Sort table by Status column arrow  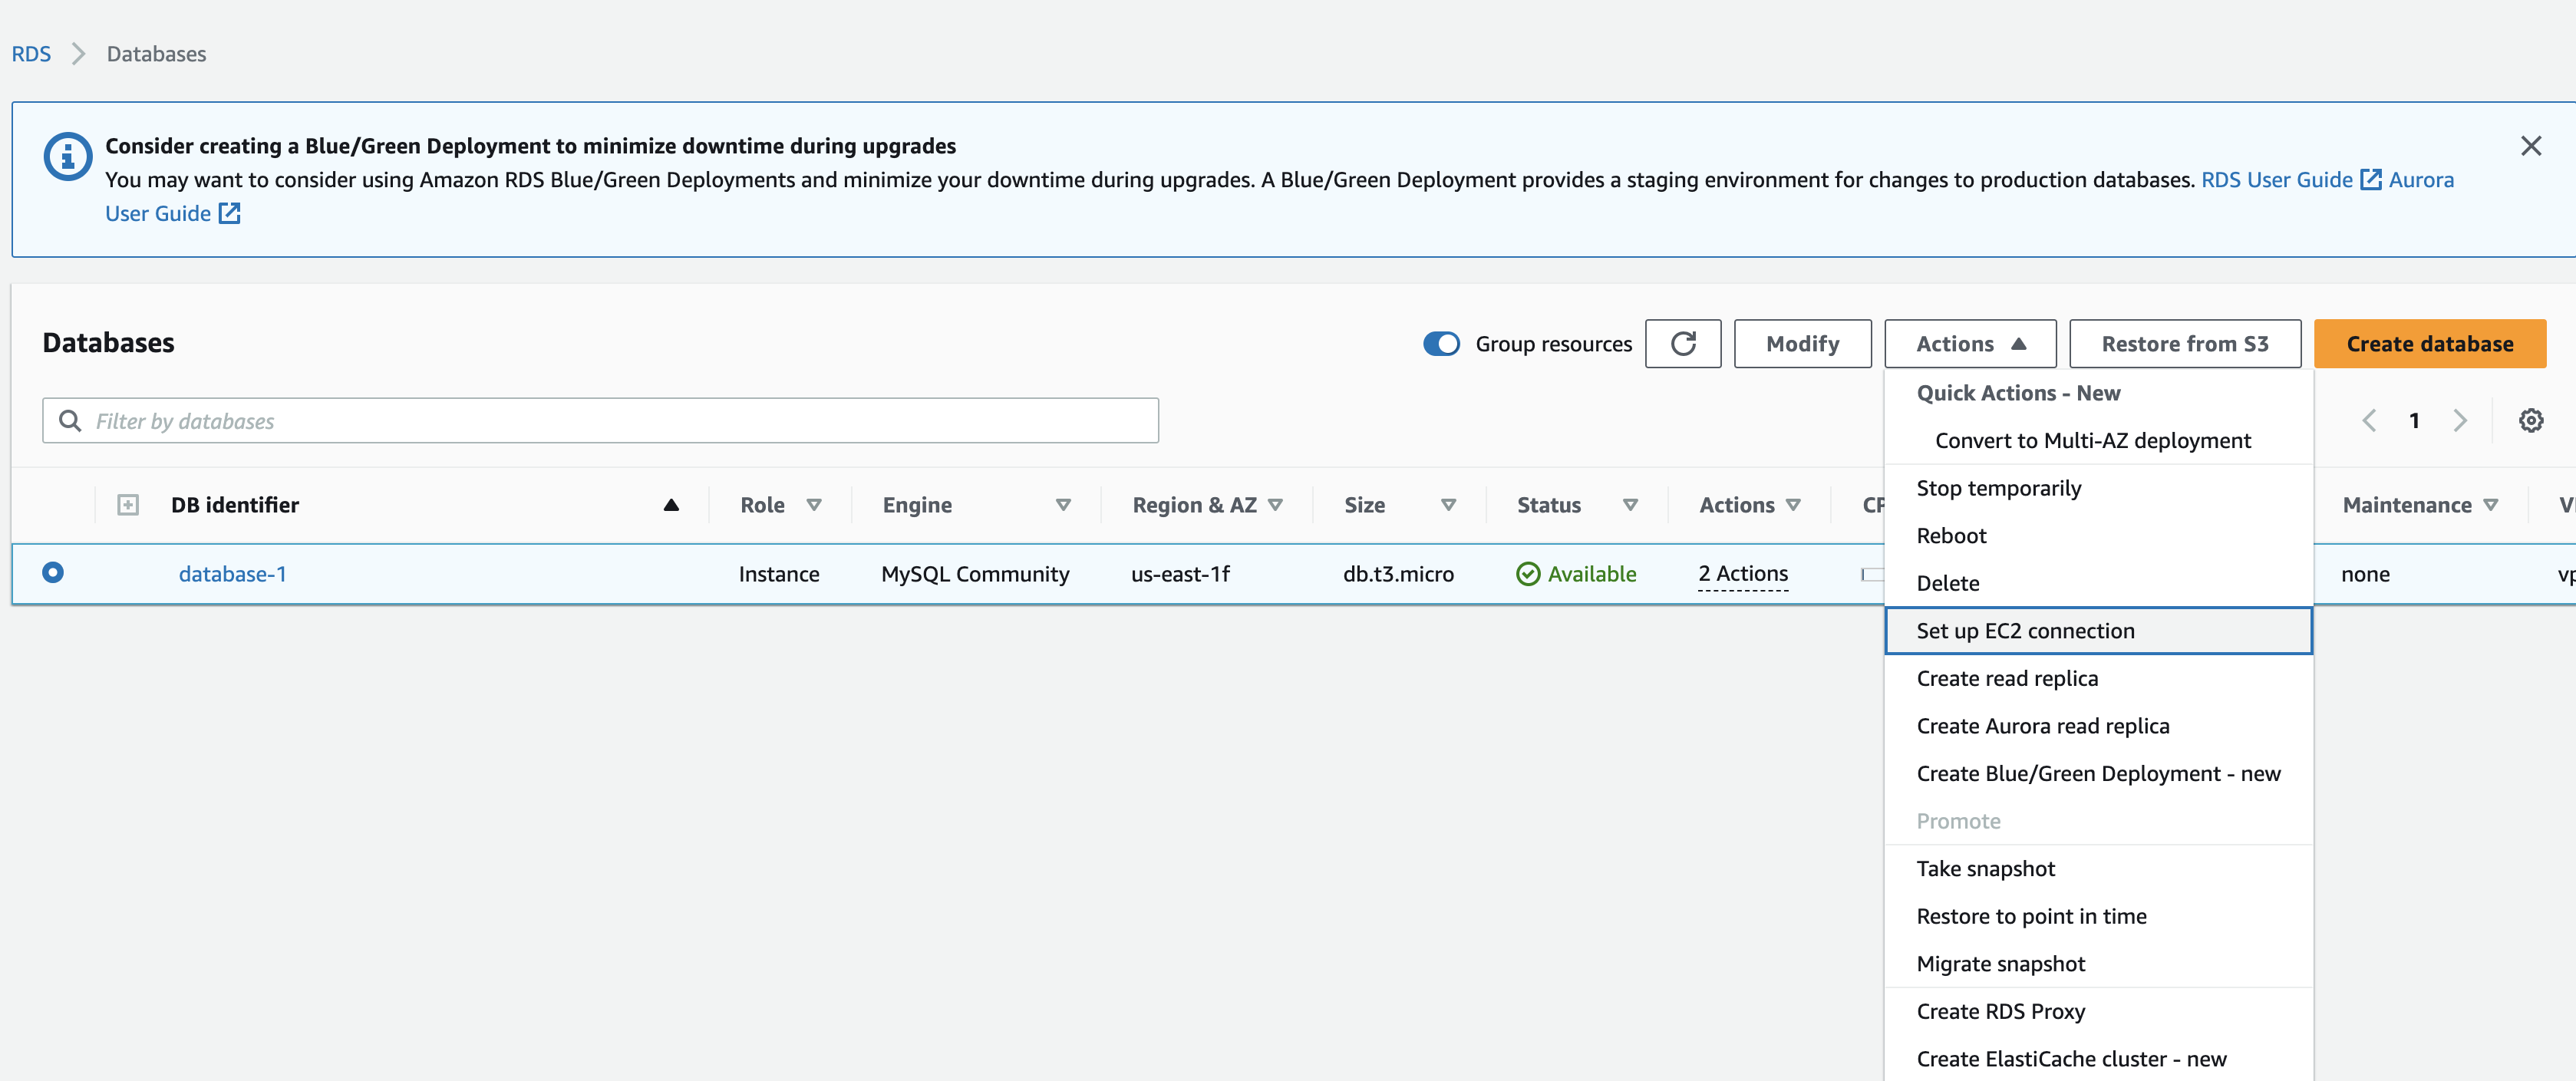click(x=1630, y=505)
